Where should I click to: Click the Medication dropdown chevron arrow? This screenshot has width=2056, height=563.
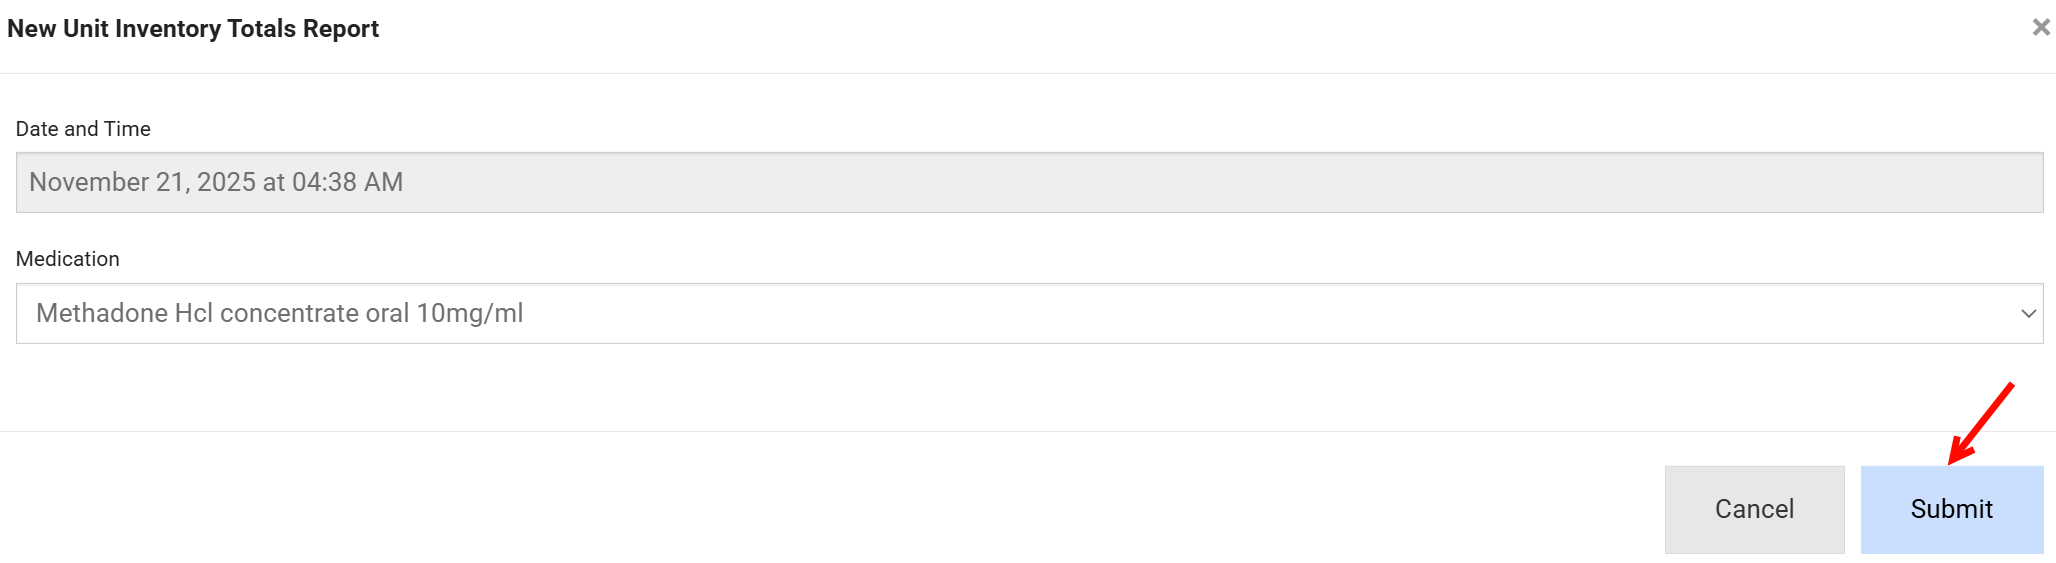tap(2028, 314)
